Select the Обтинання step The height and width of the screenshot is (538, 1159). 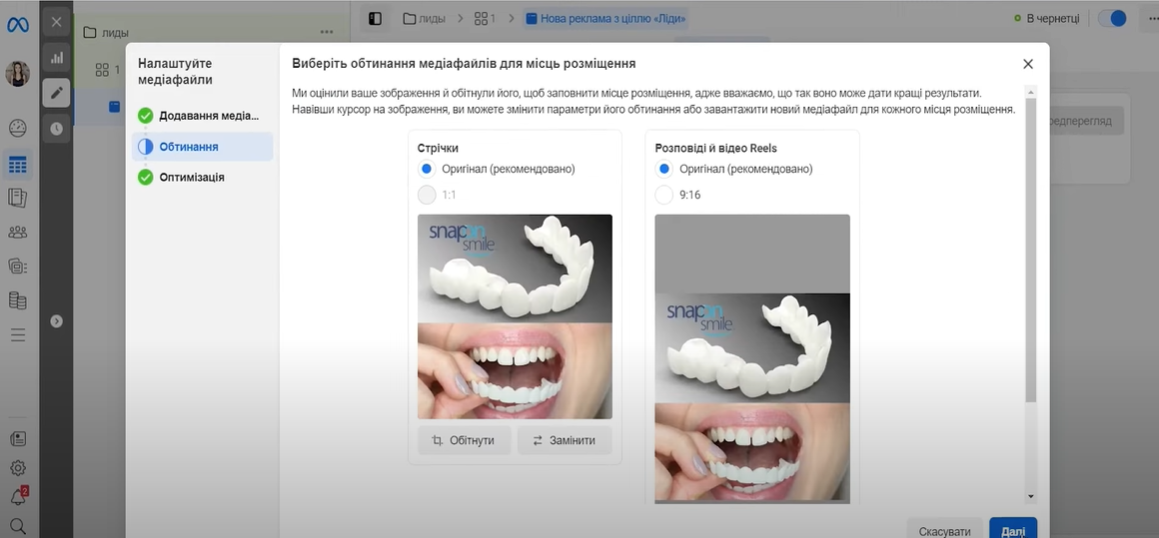pyautogui.click(x=203, y=146)
